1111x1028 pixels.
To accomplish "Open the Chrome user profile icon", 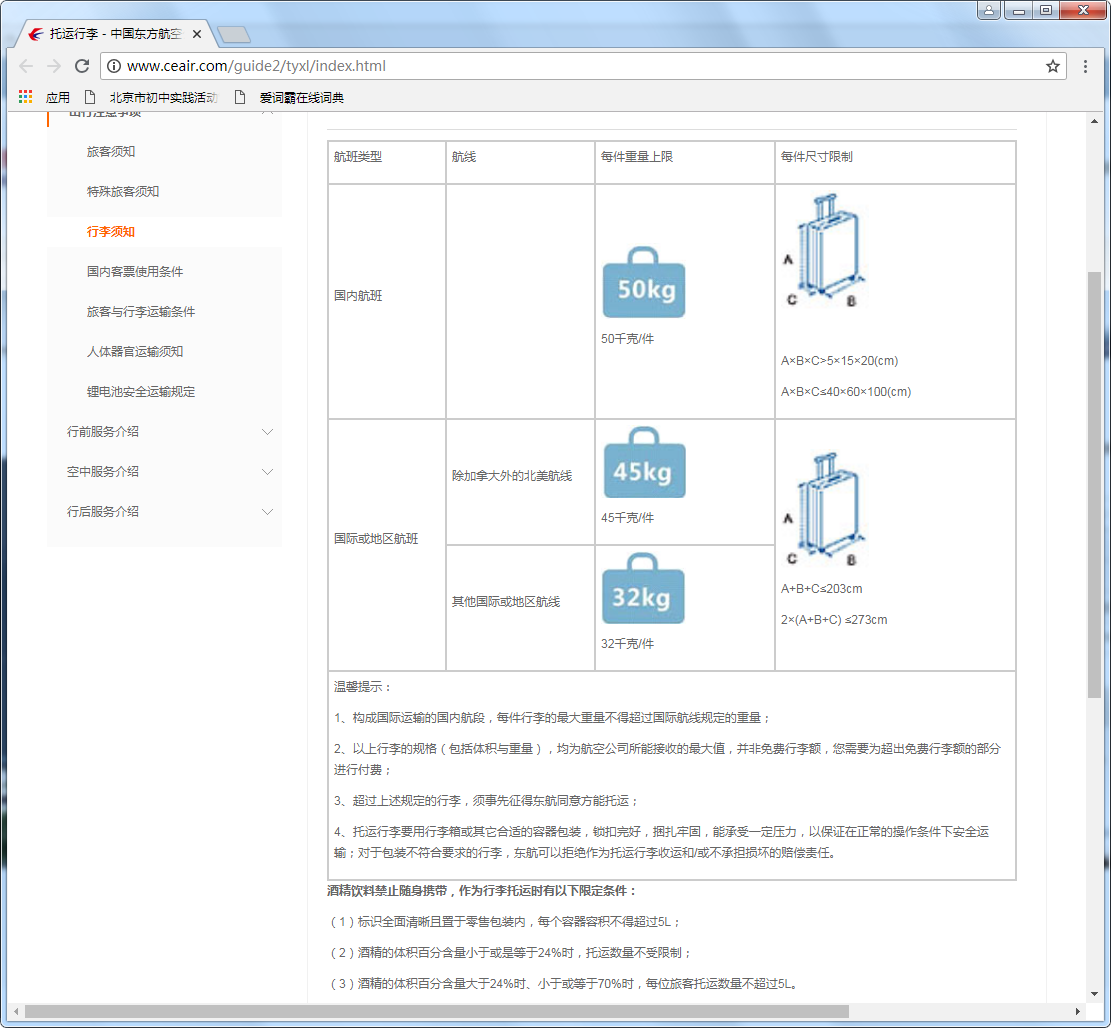I will tap(988, 10).
